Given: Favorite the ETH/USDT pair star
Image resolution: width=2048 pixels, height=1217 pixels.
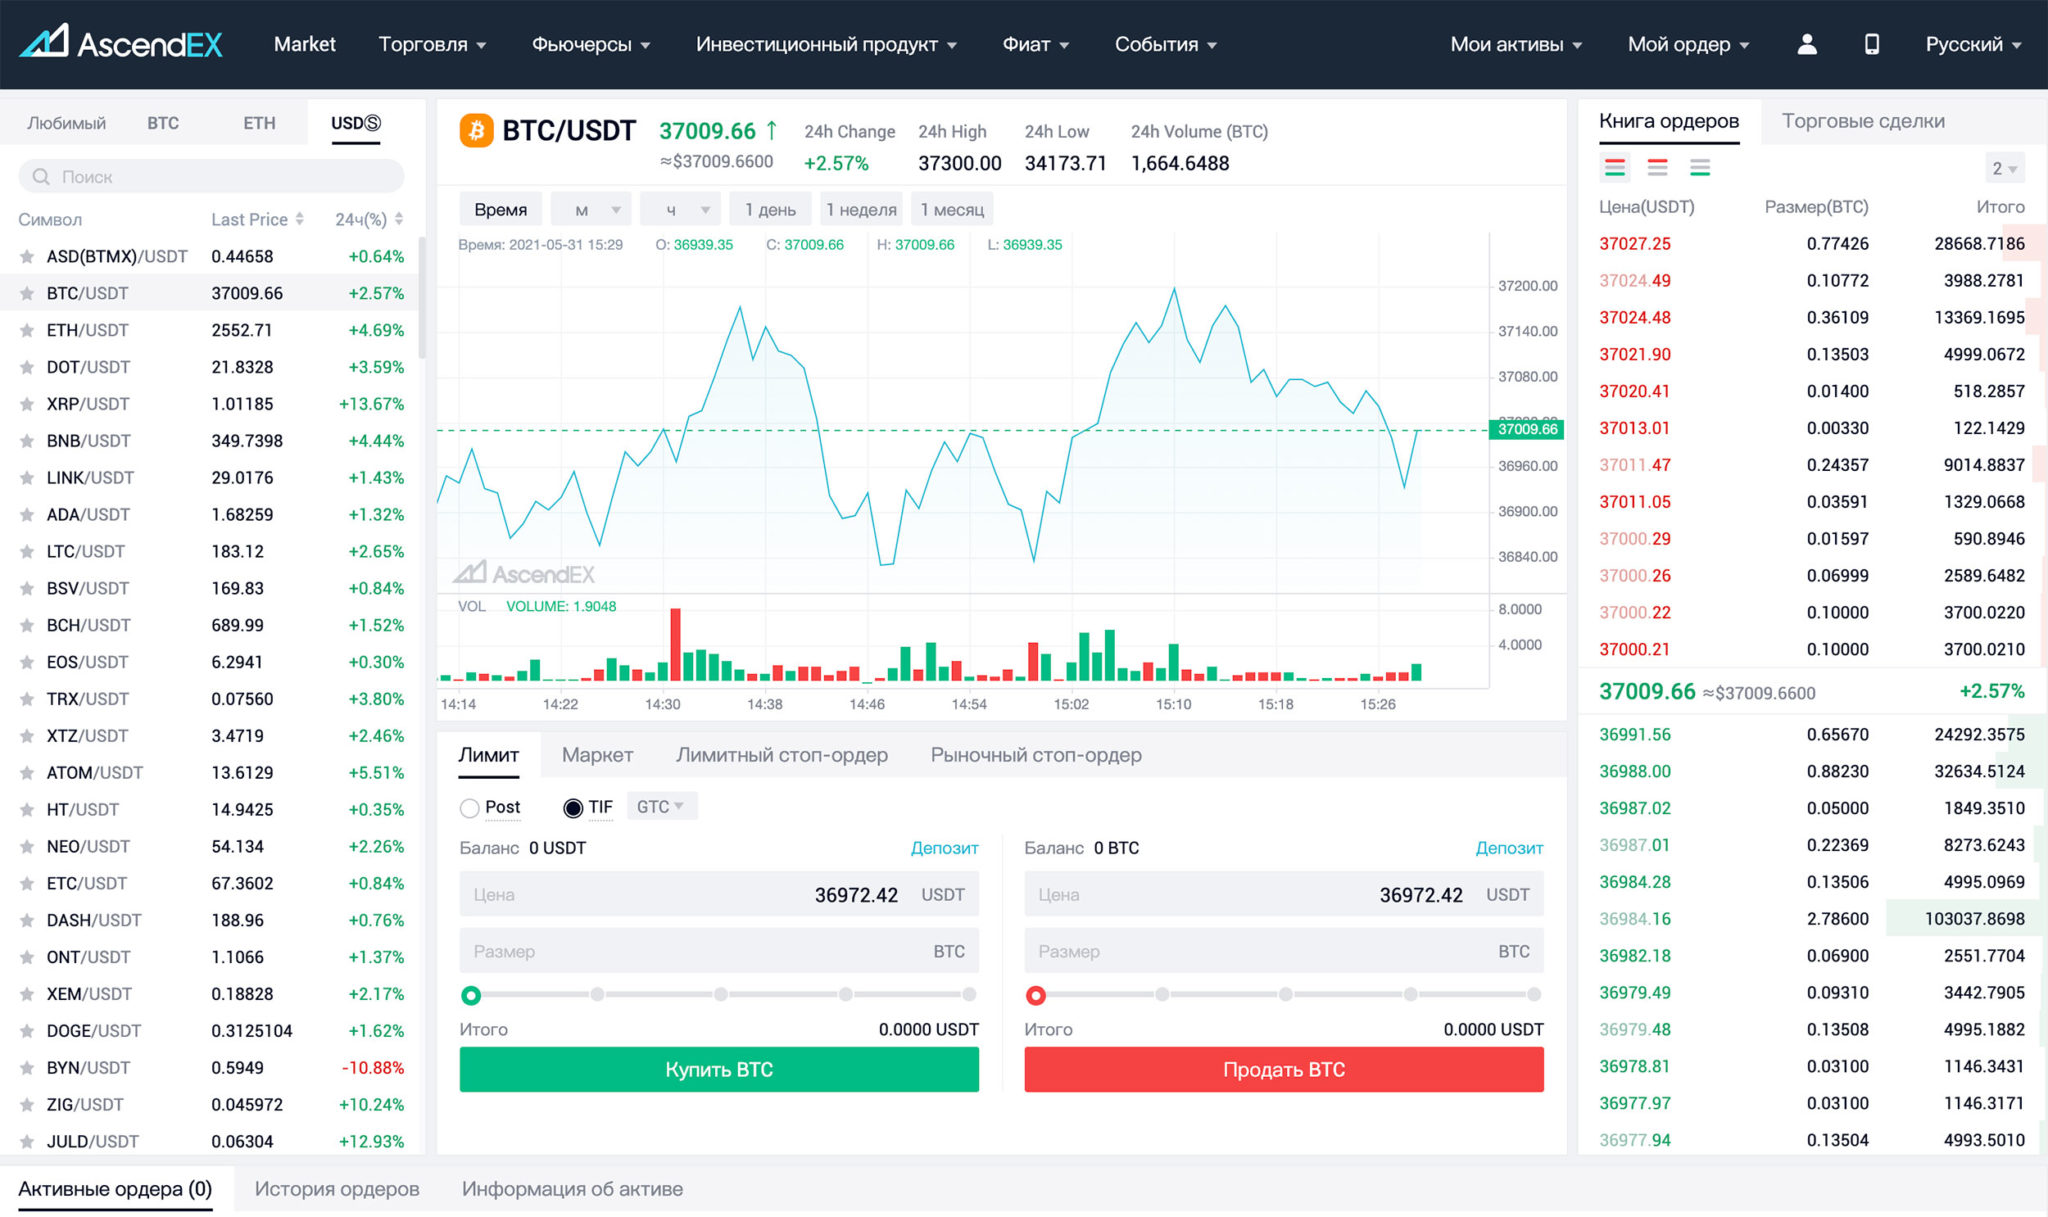Looking at the screenshot, I should (x=27, y=331).
